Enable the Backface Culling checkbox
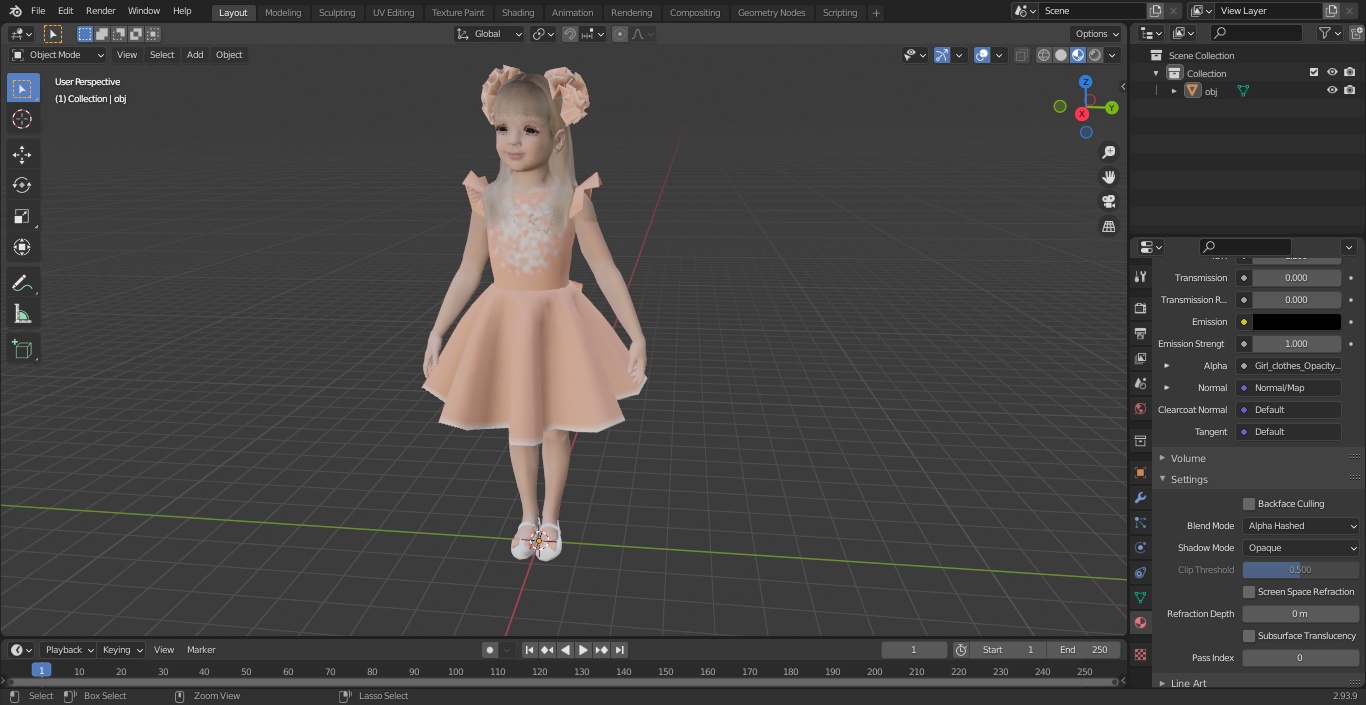 [x=1249, y=504]
